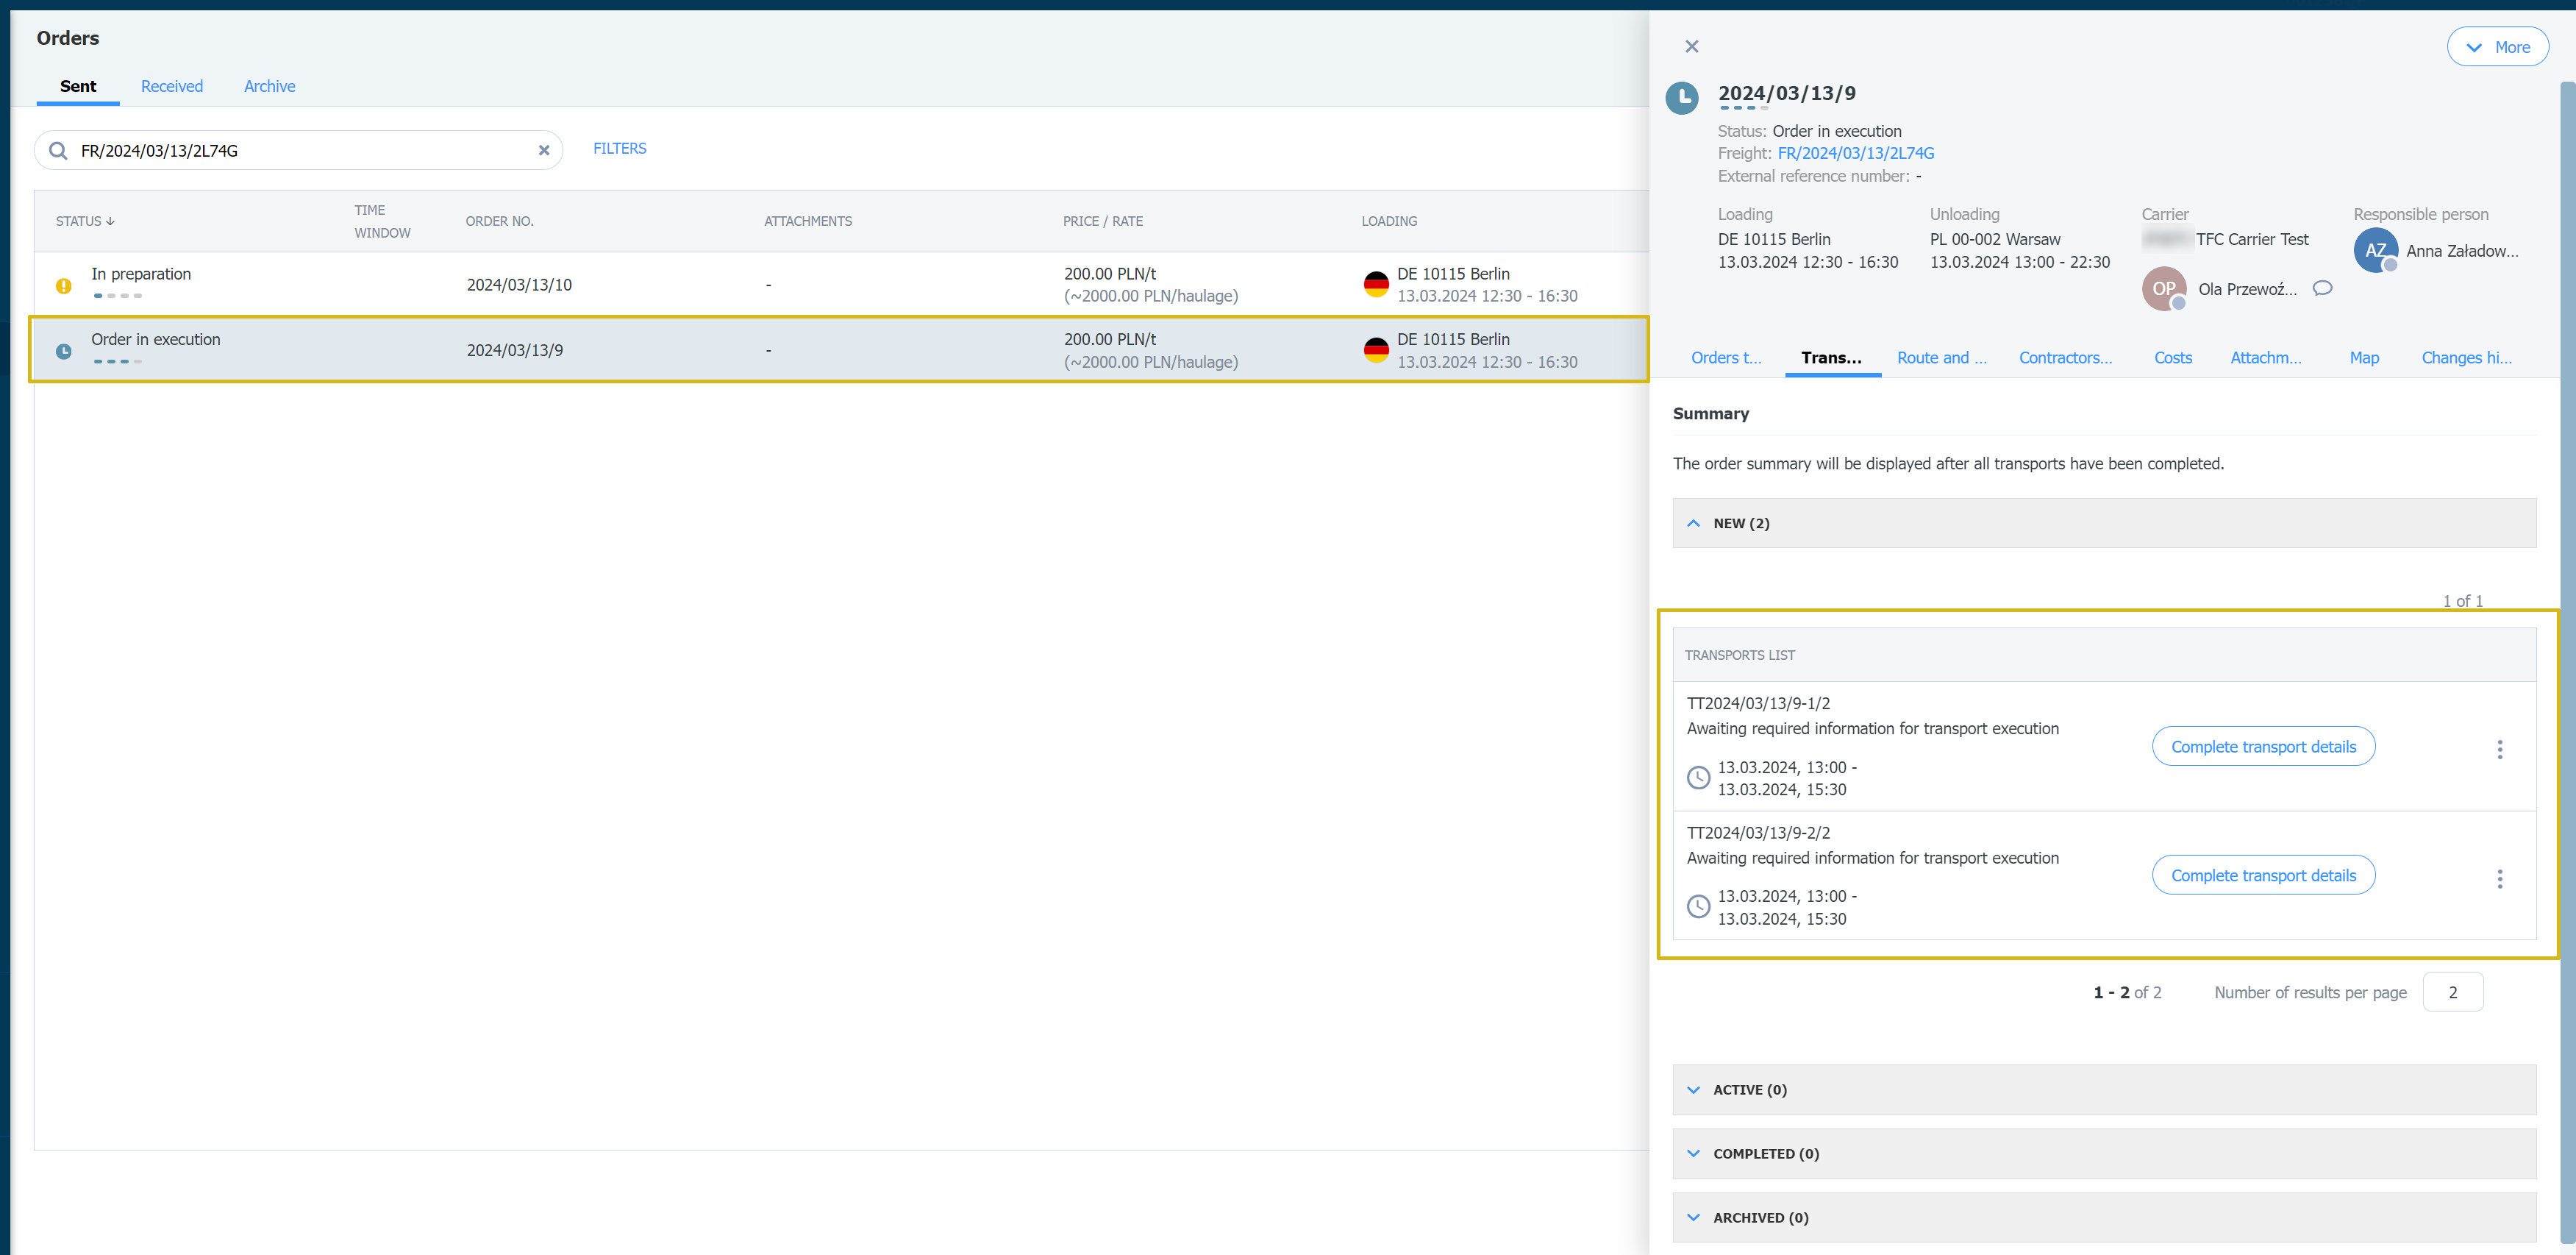Click the AZ avatar of Anna Załadow

coord(2375,250)
